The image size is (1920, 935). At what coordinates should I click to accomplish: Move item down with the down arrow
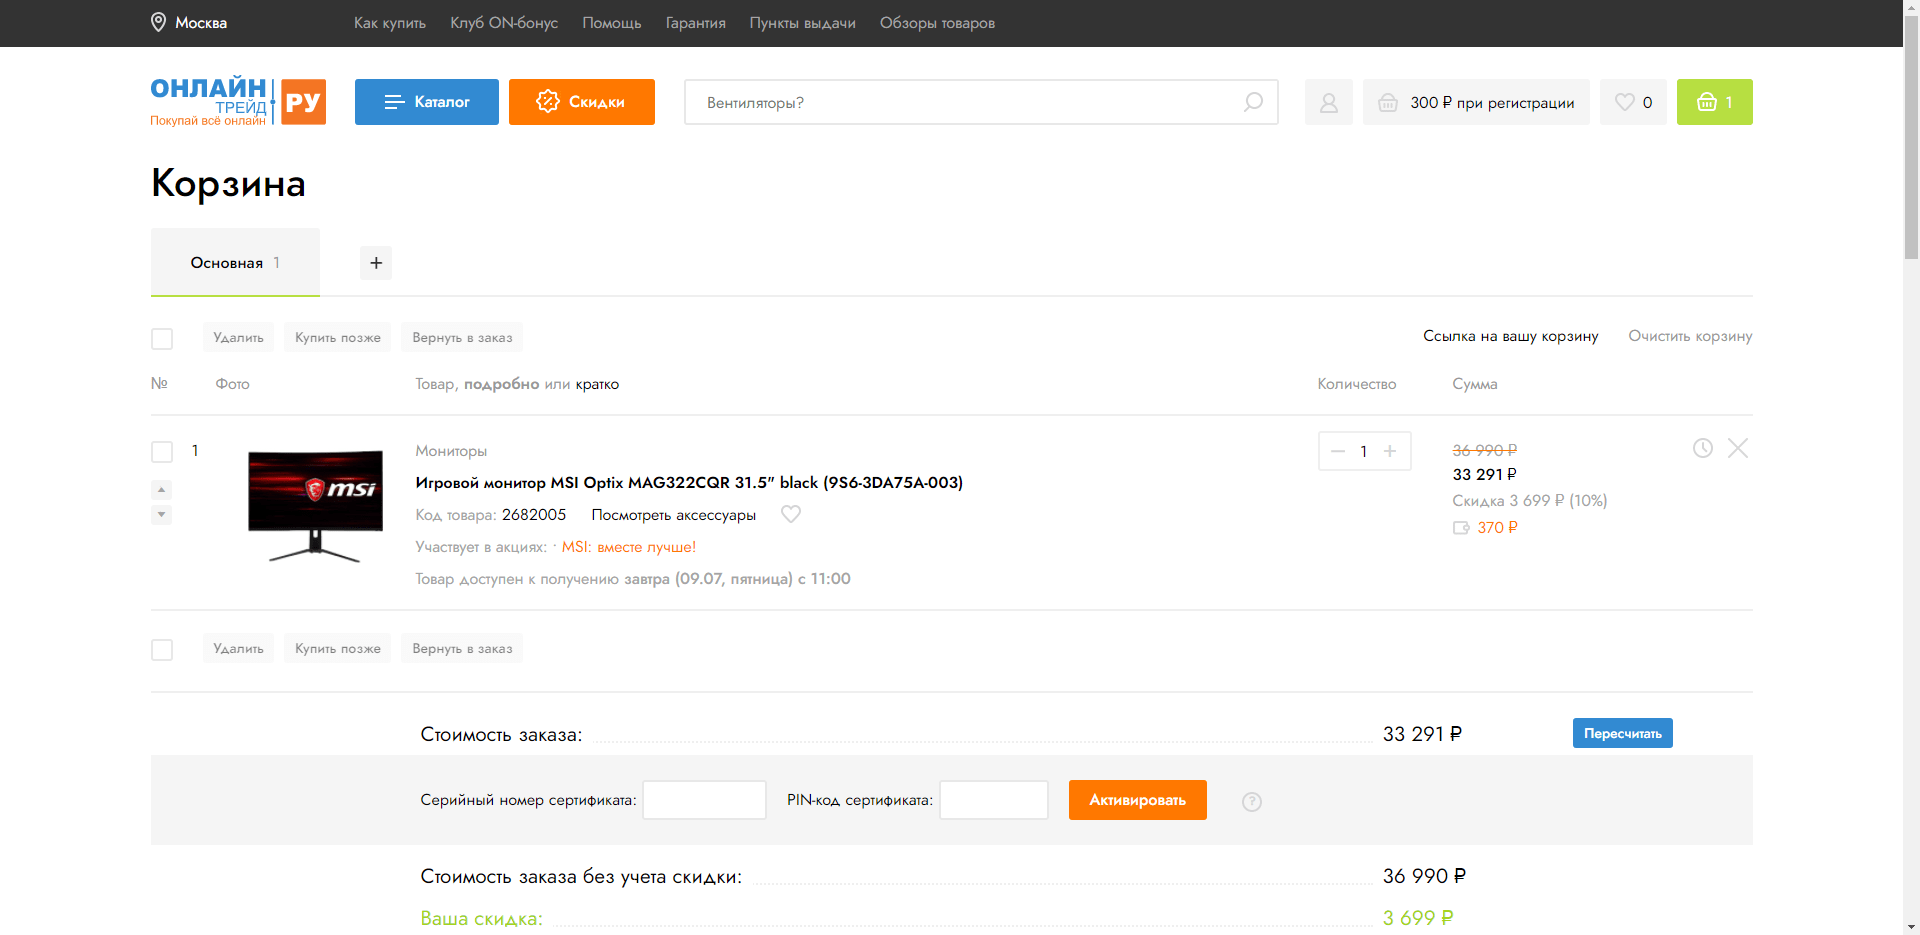click(161, 514)
